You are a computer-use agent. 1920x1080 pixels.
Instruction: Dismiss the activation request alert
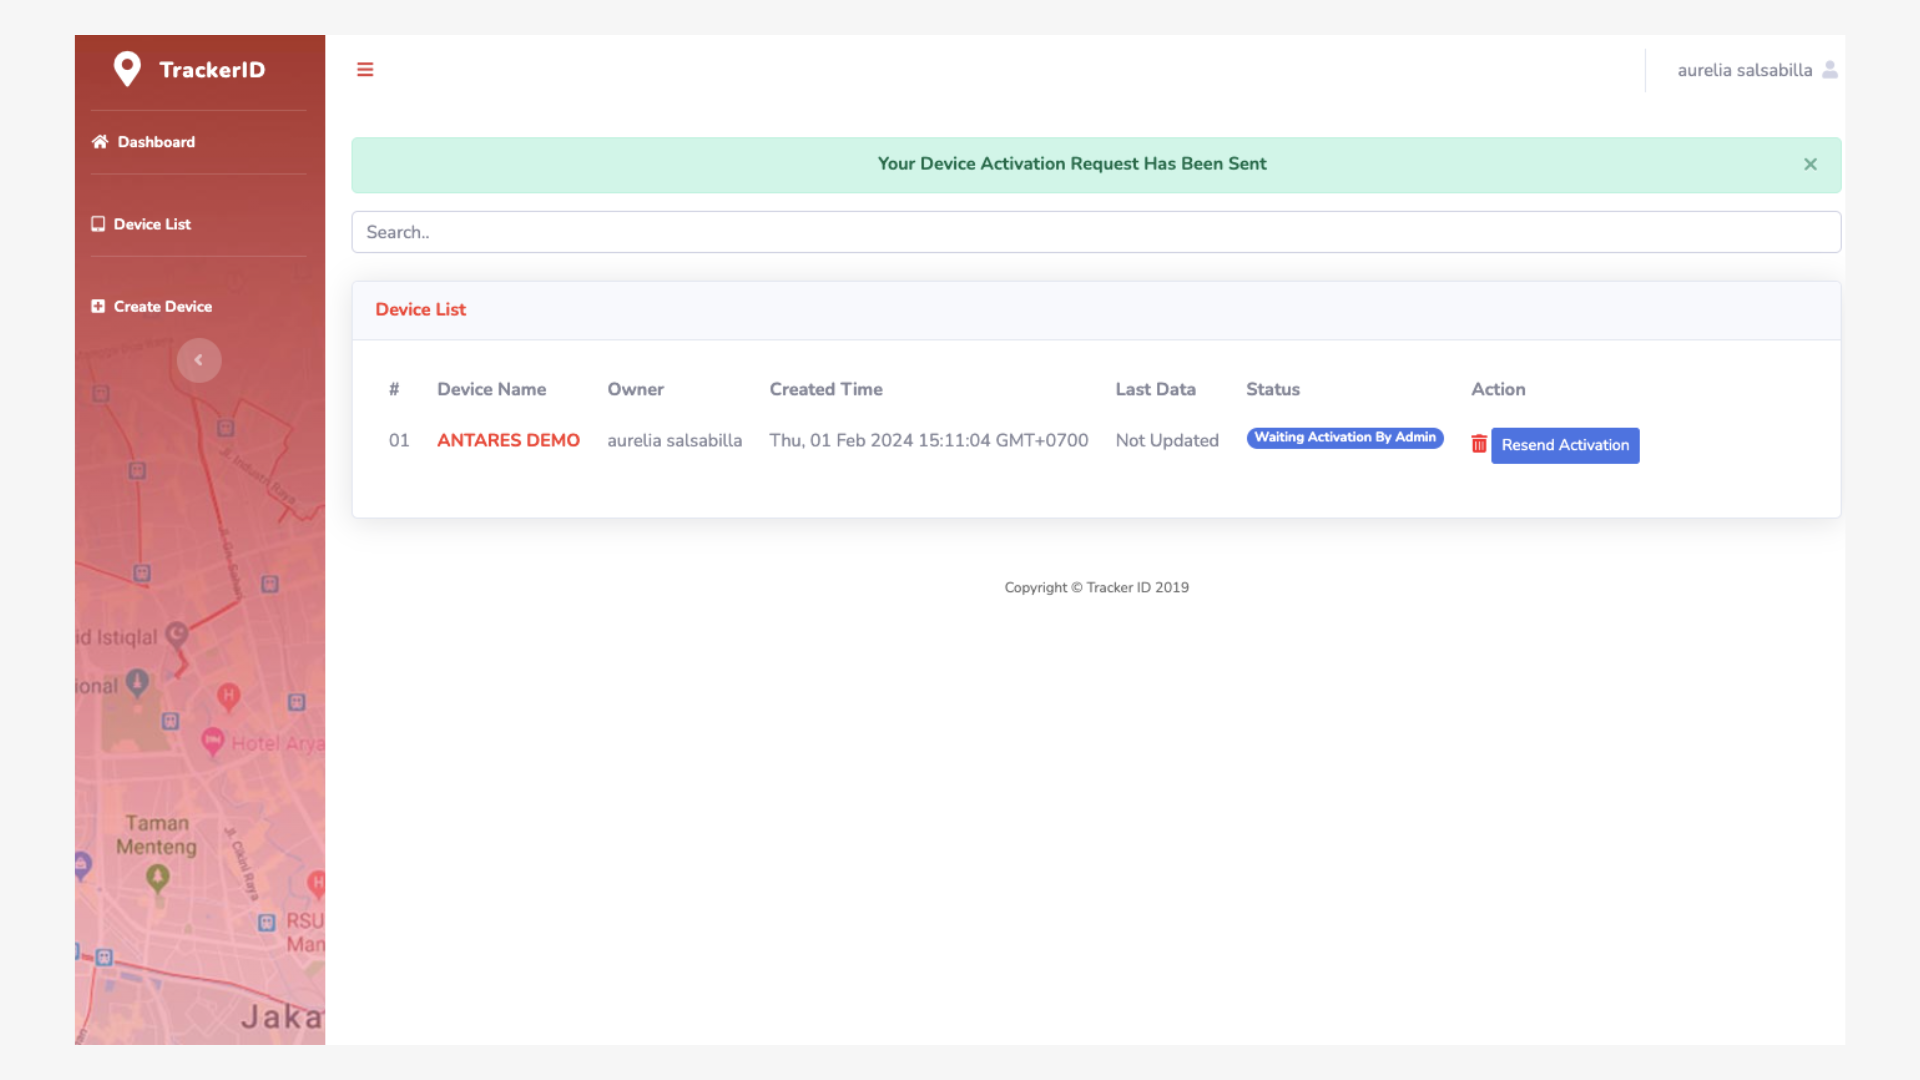coord(1810,164)
